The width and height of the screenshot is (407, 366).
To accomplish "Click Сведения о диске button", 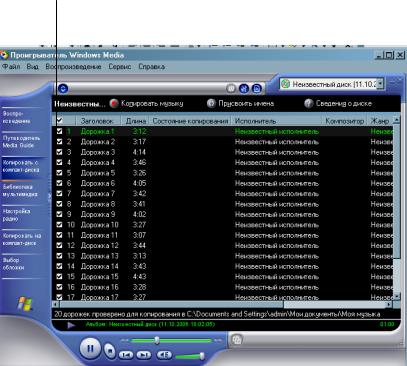I will (x=338, y=103).
